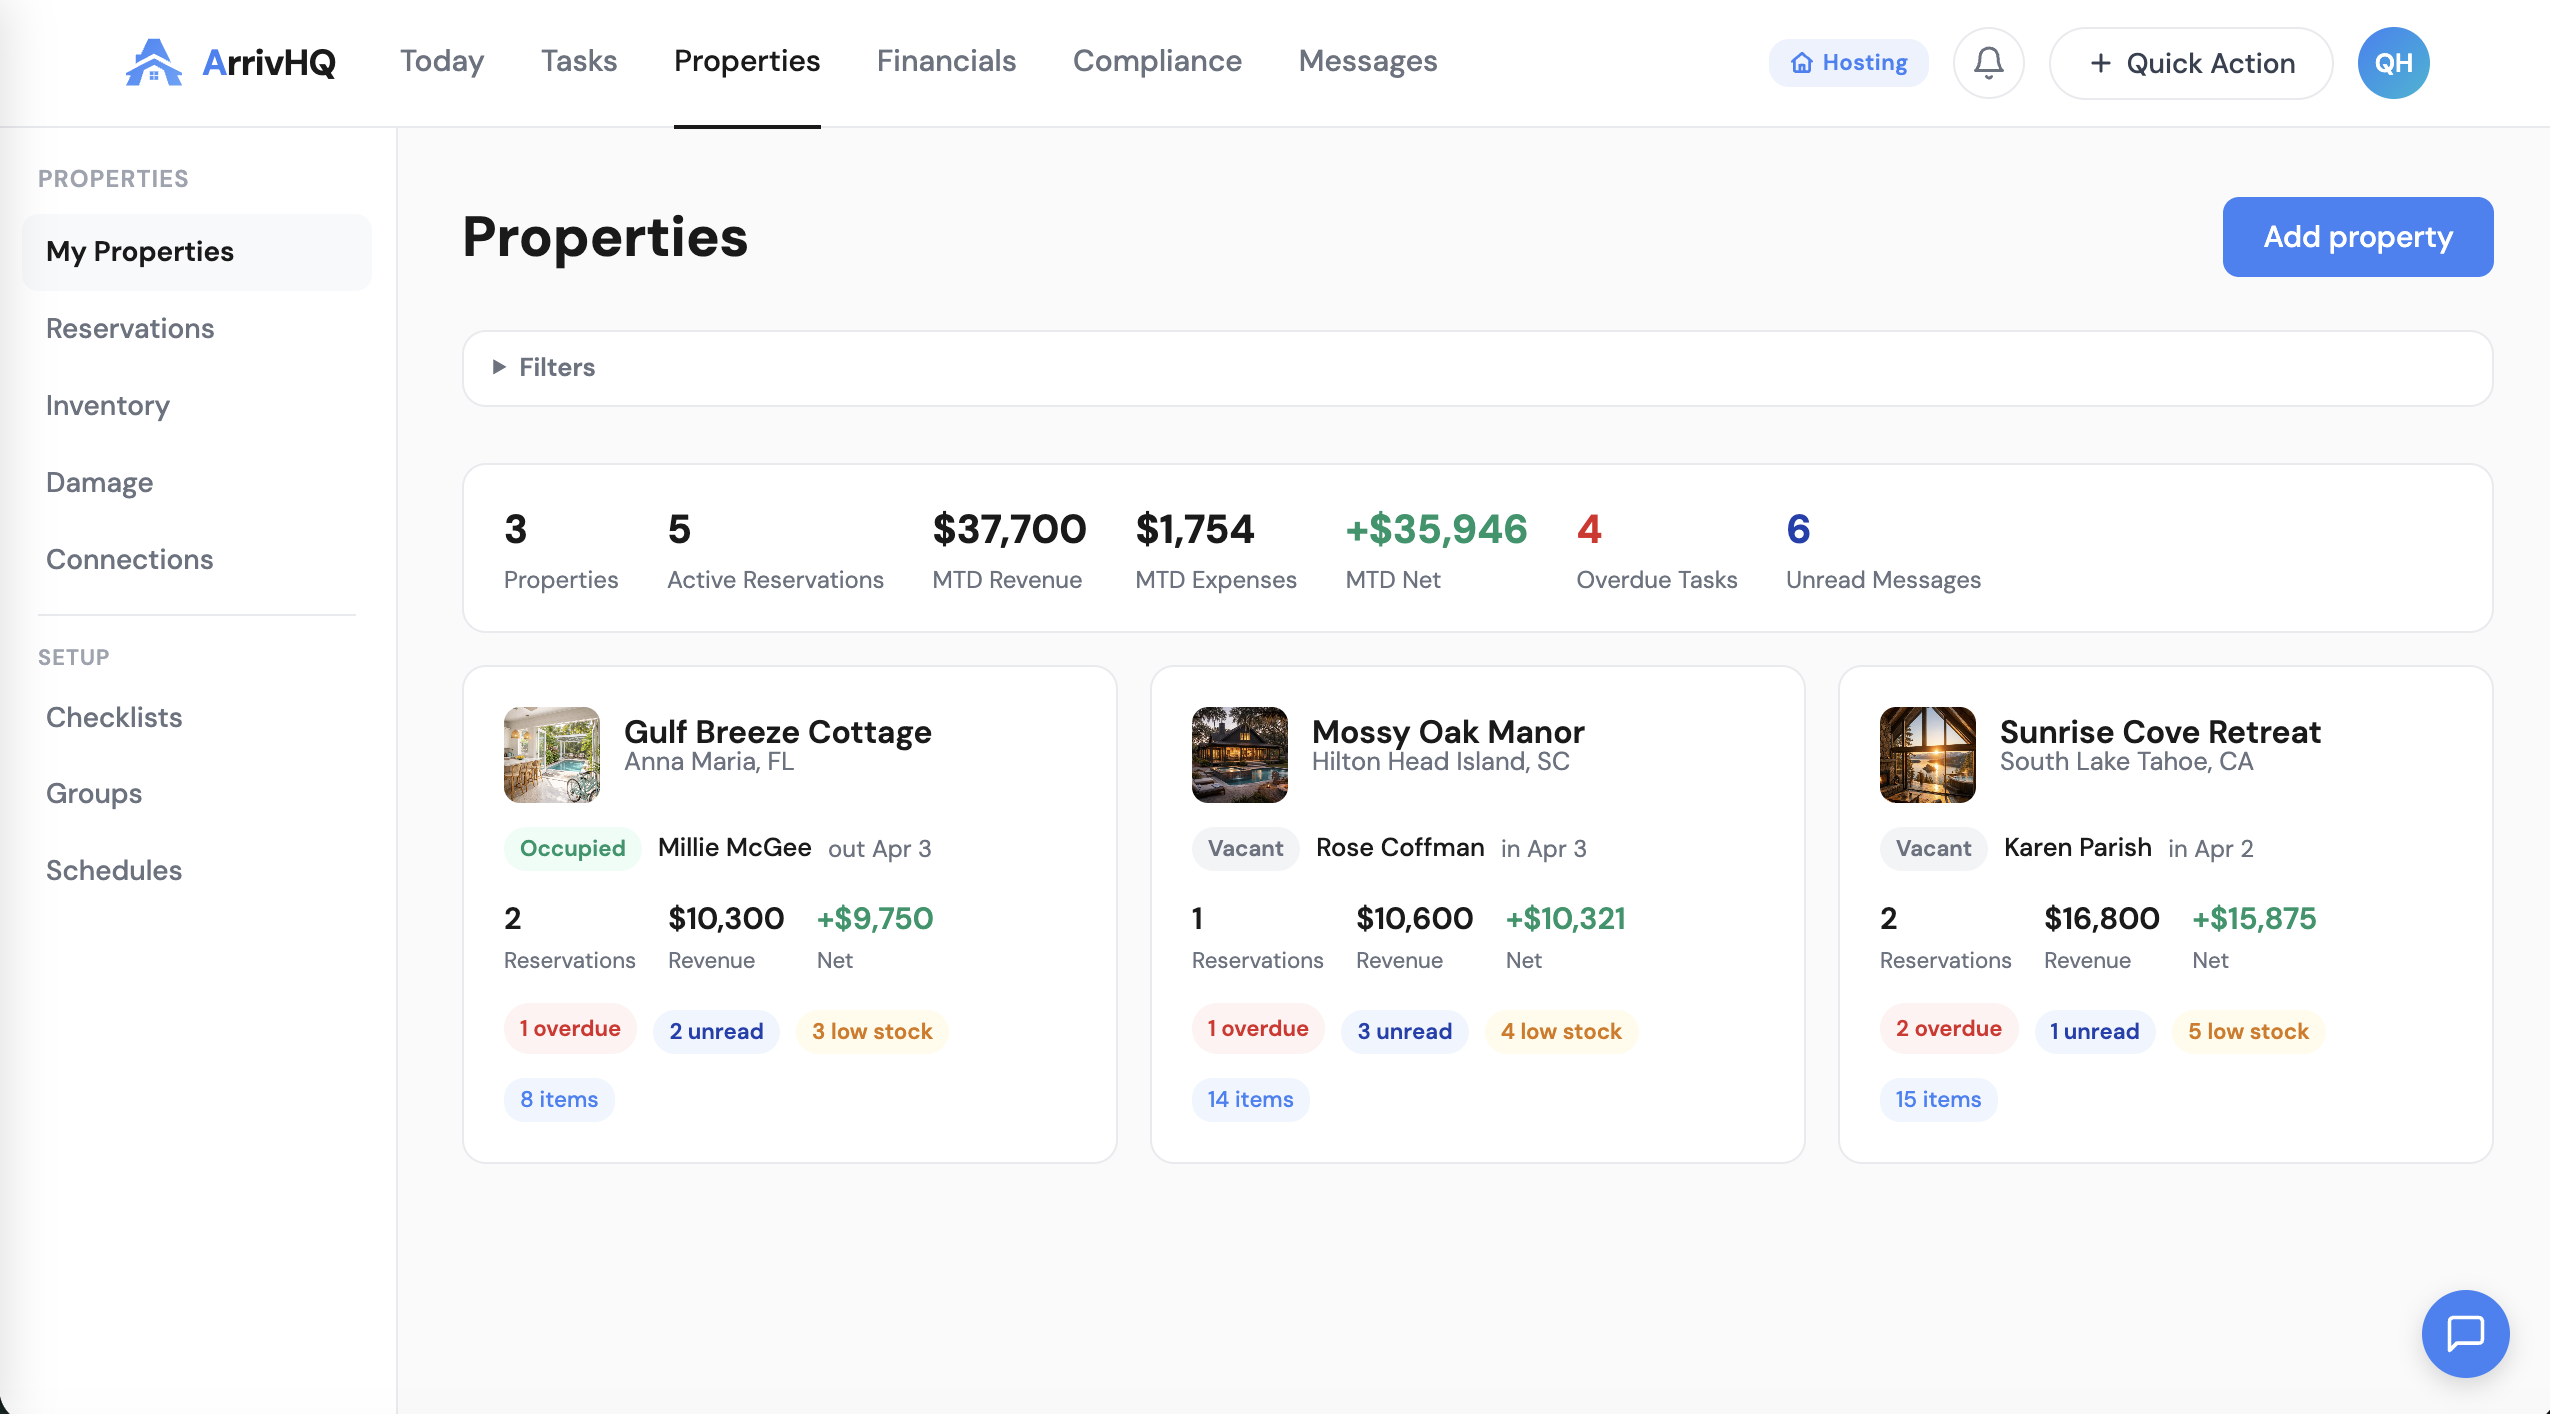
Task: View 2 unread messages for Gulf Breeze Cottage
Action: 715,1031
